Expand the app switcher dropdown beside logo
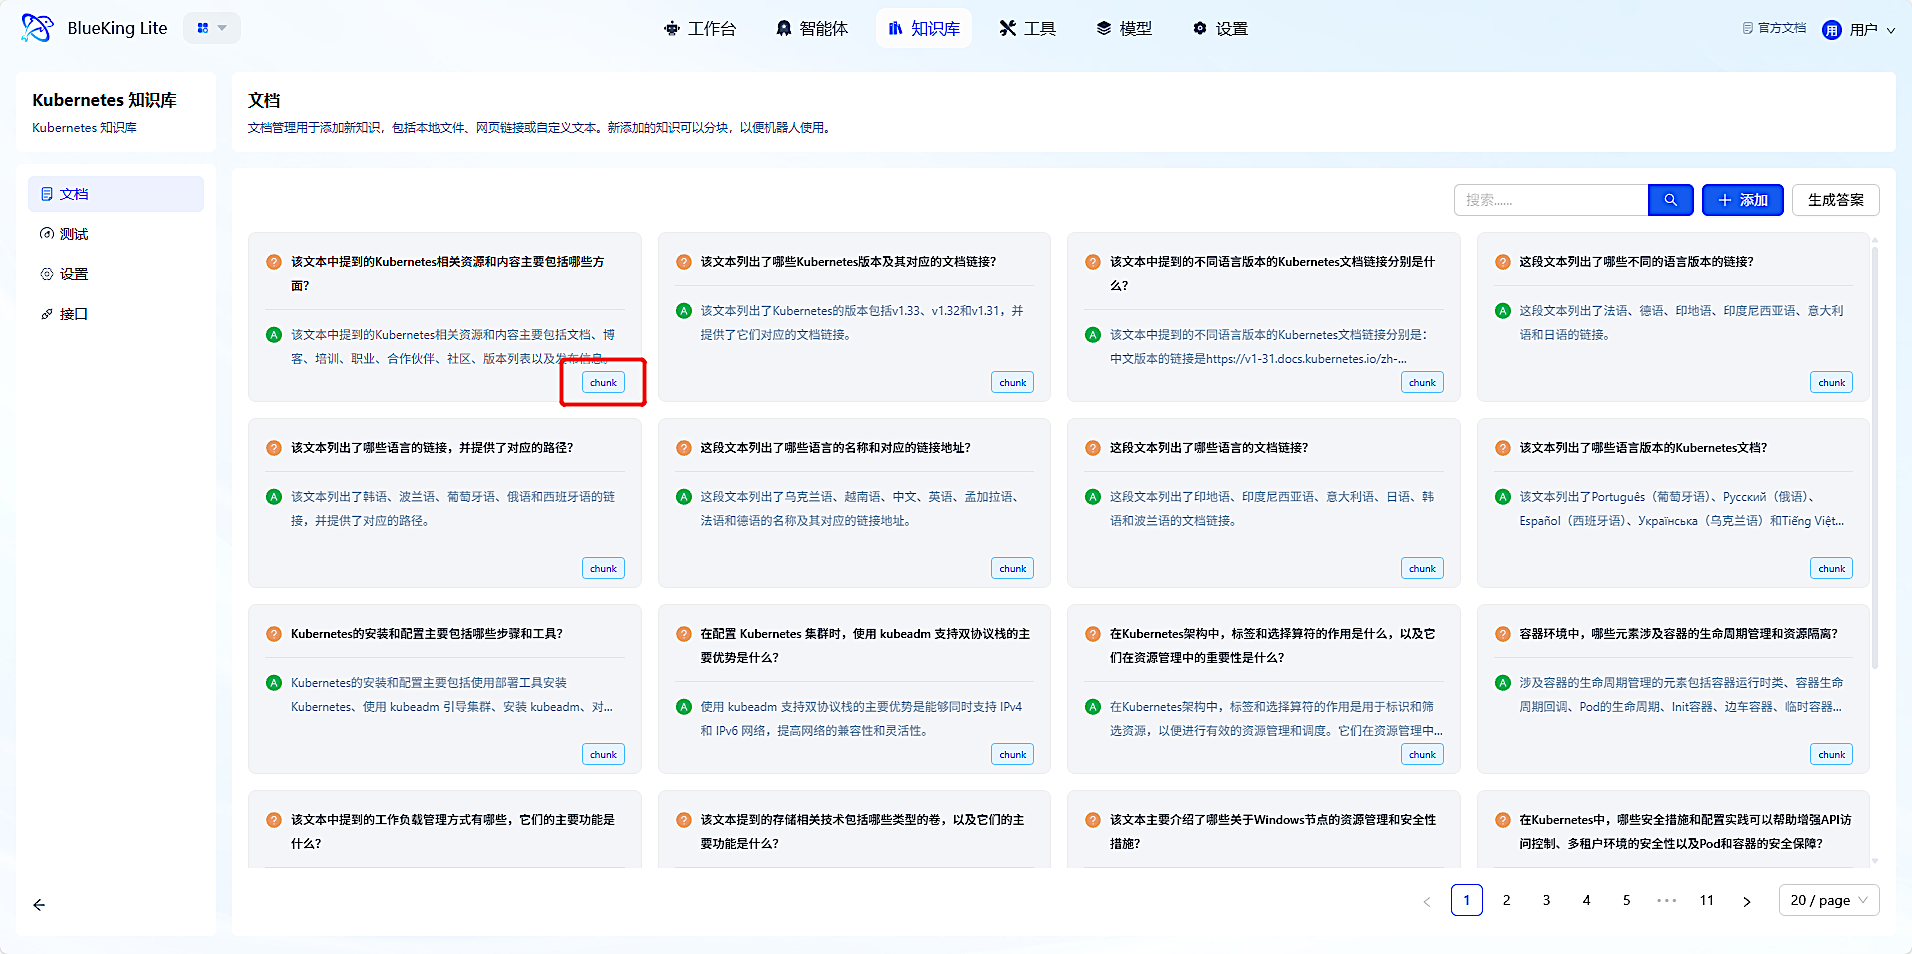 (x=211, y=28)
